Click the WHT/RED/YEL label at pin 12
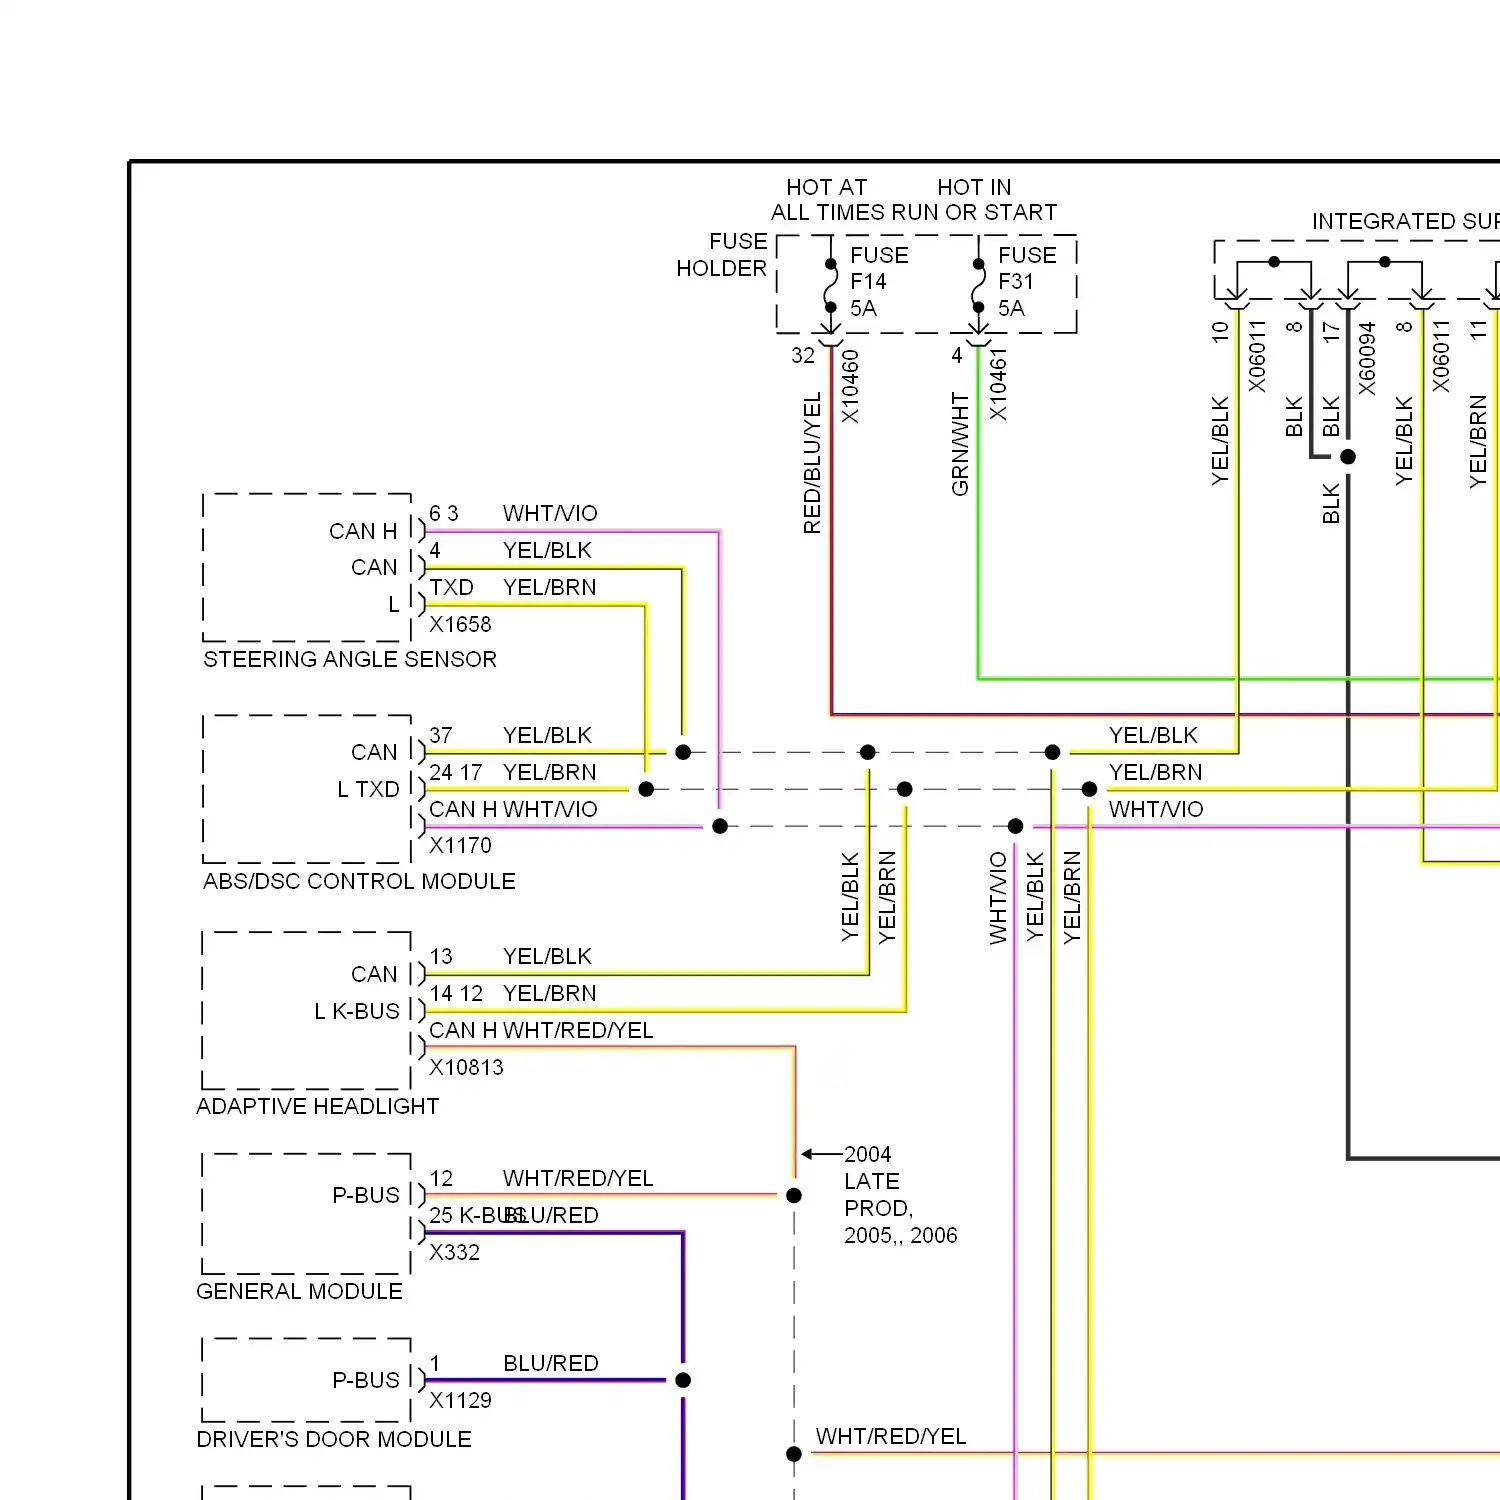The image size is (1500, 1500). point(578,1178)
